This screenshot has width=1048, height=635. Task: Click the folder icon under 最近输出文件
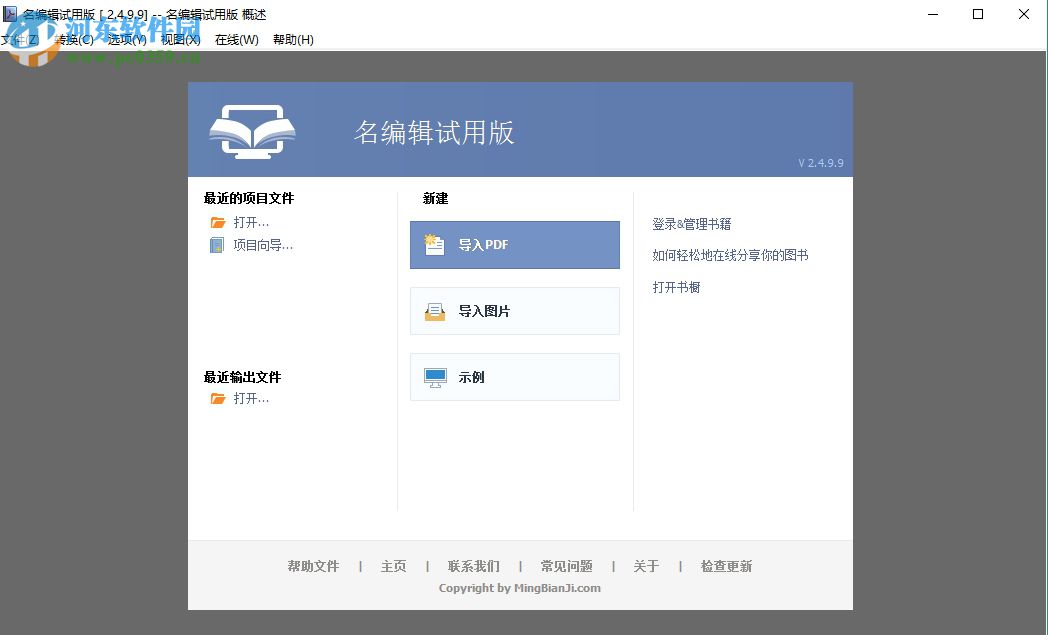218,398
